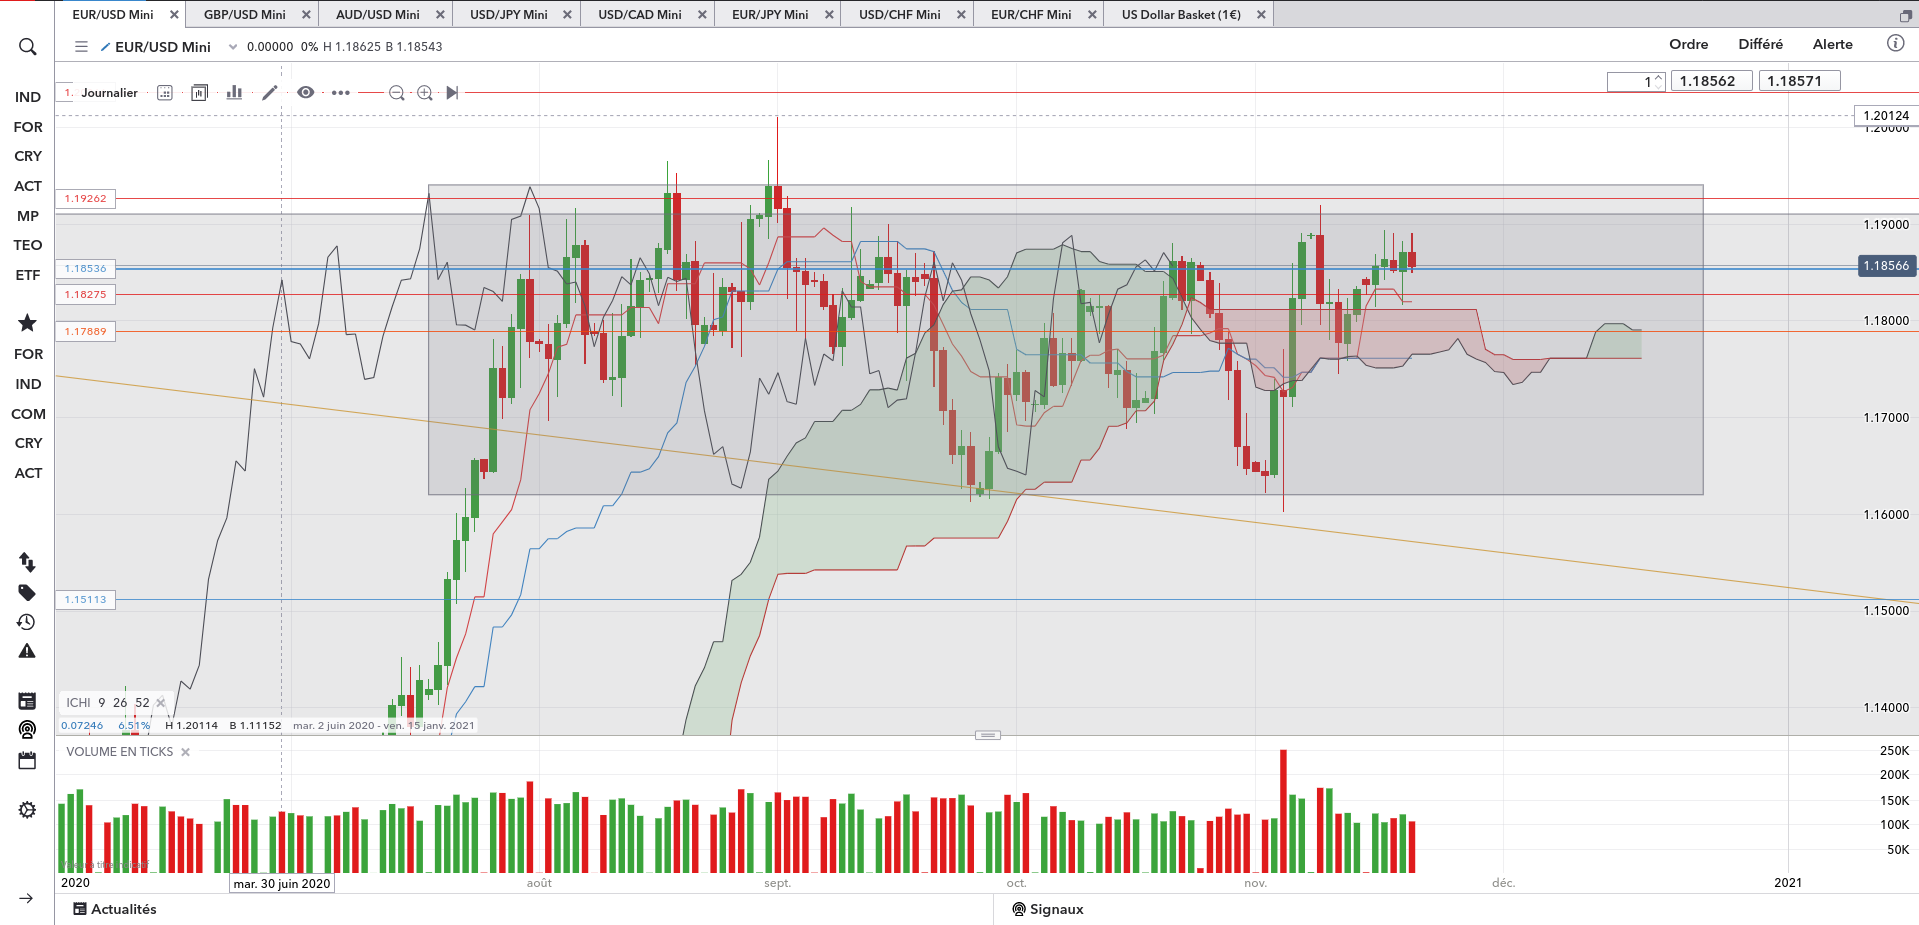Click the Ordre button
The width and height of the screenshot is (1919, 925).
click(1688, 44)
